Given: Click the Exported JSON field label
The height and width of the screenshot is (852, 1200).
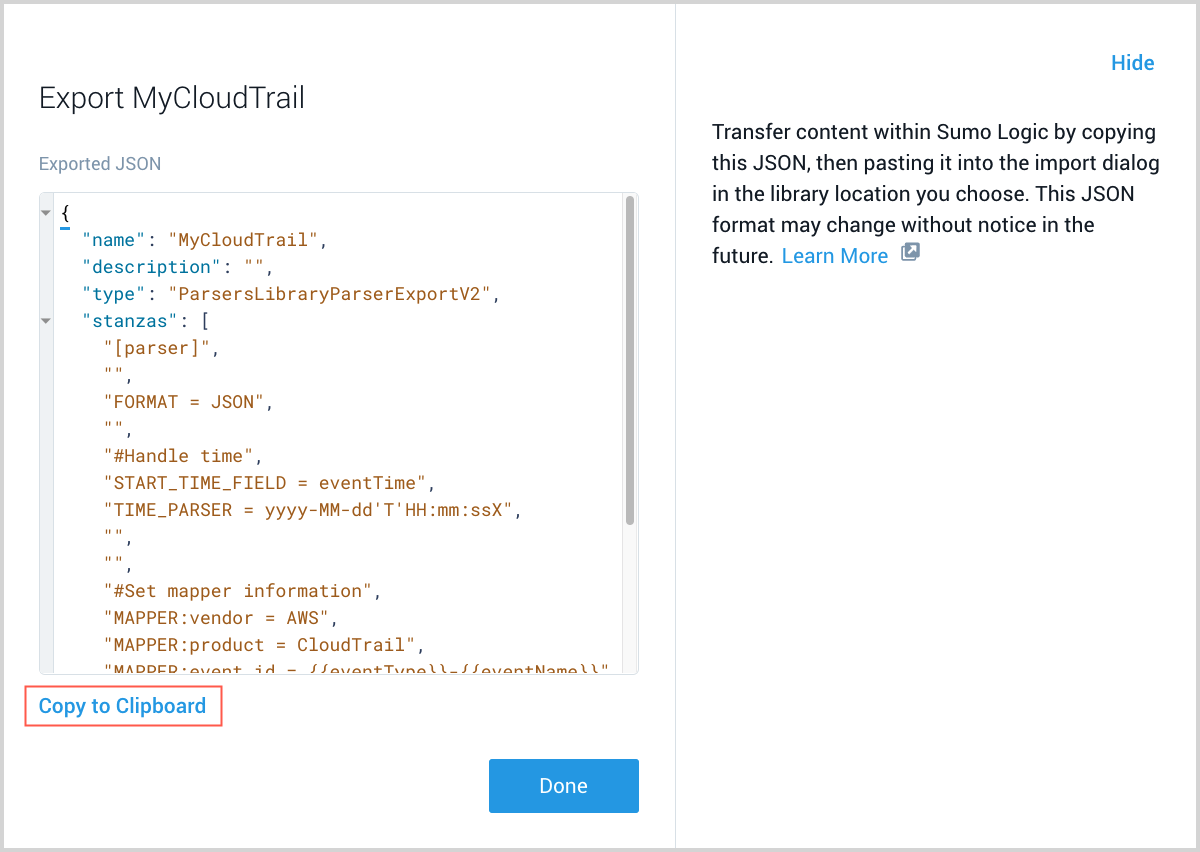Looking at the screenshot, I should (99, 164).
